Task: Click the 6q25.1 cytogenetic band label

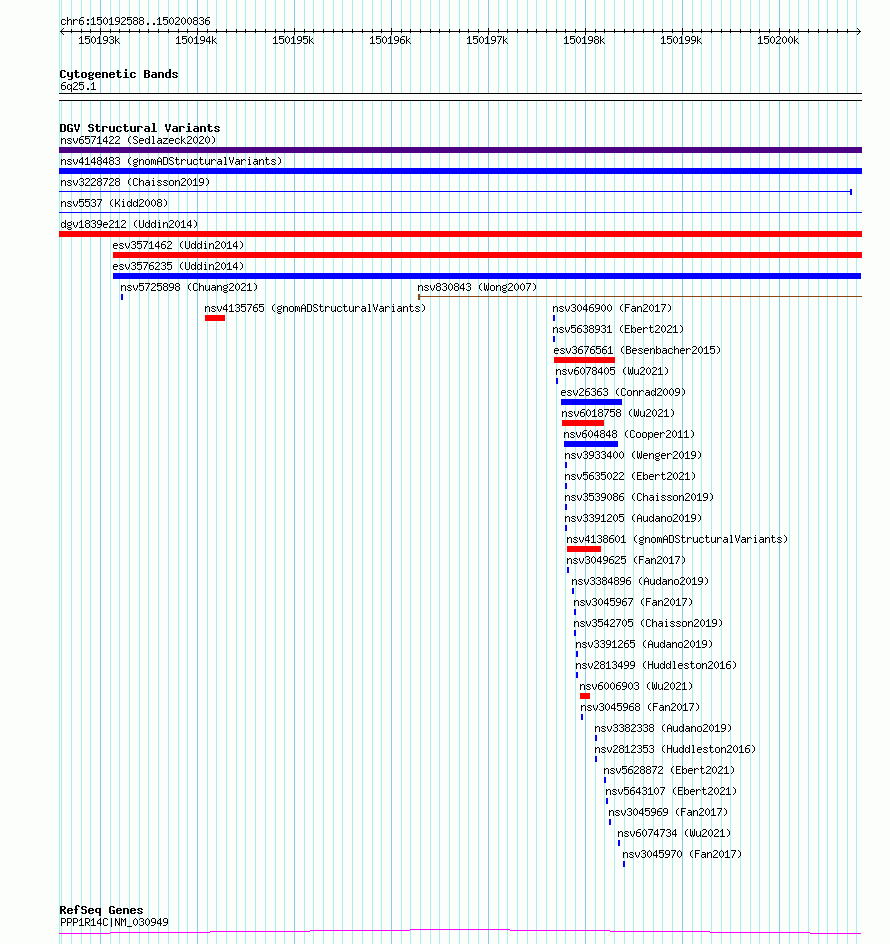Action: point(78,87)
